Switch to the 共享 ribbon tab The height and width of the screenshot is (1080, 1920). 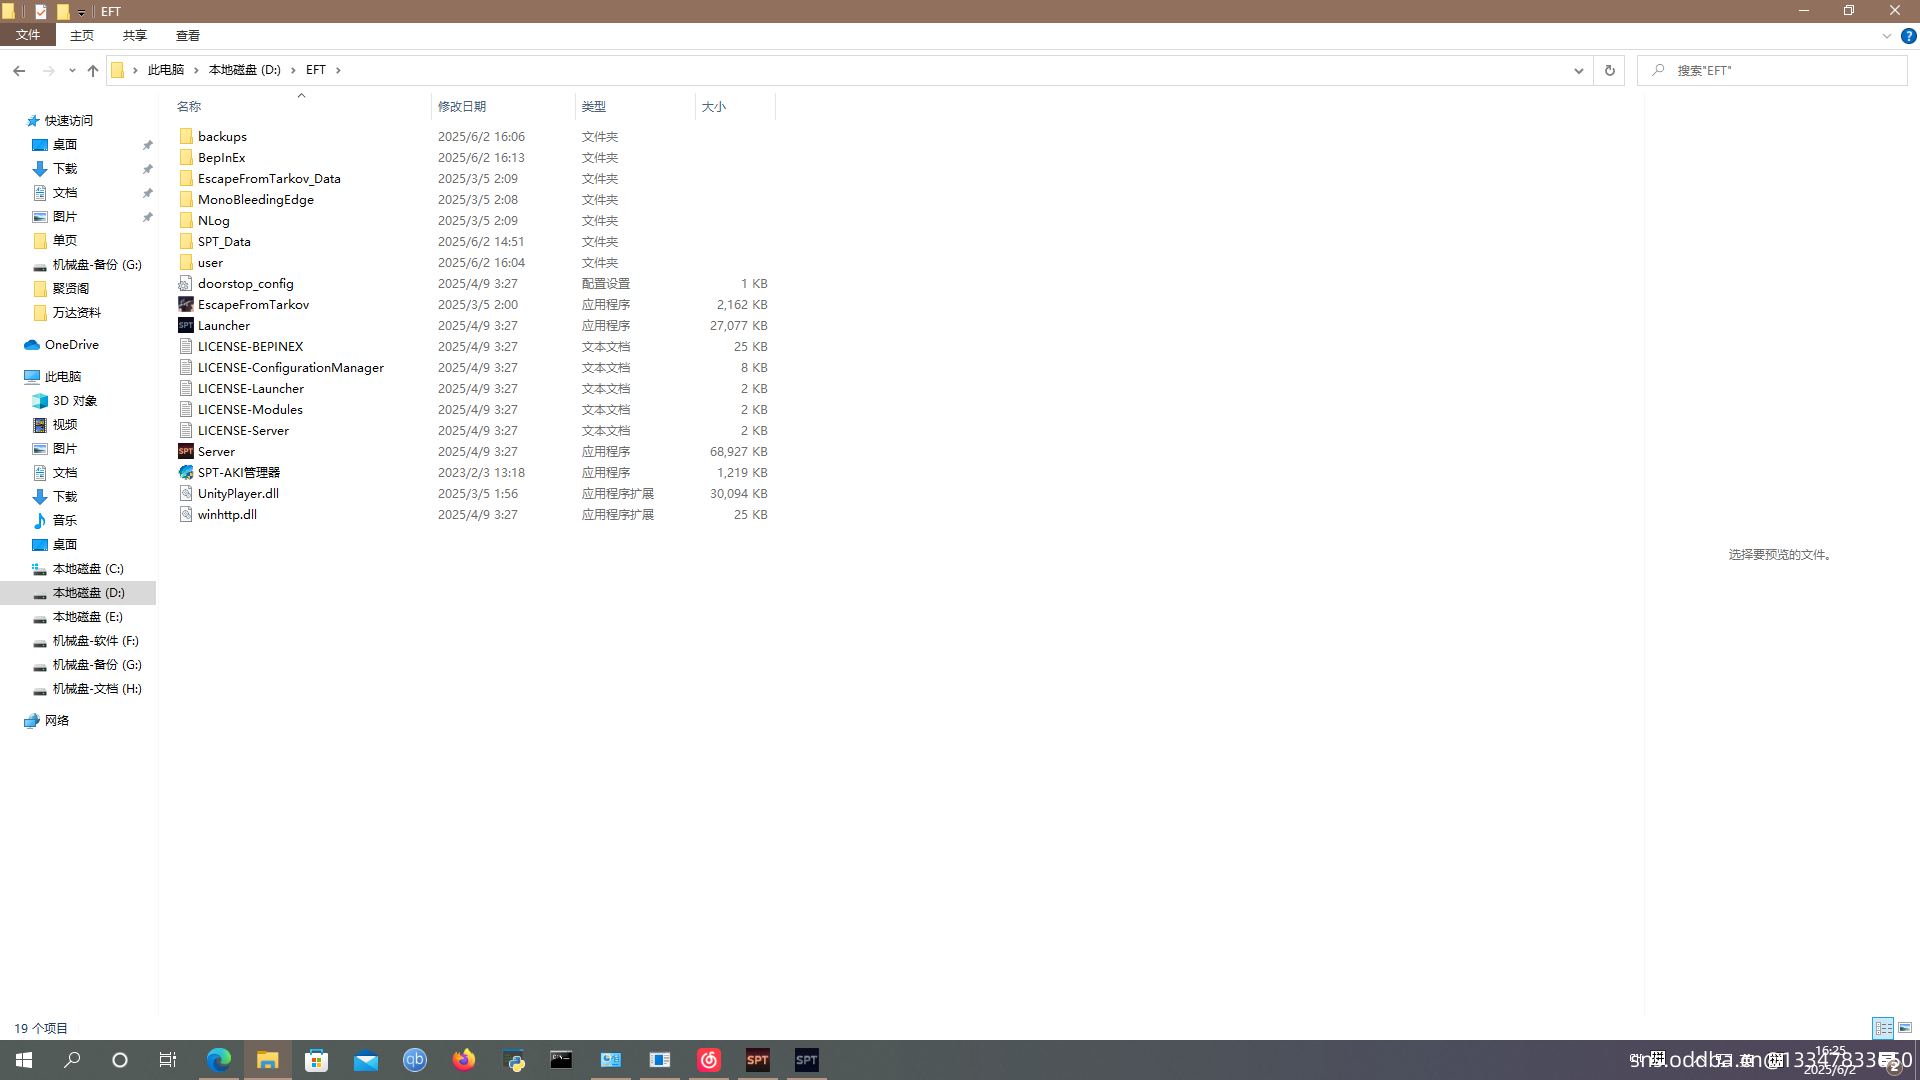coord(135,35)
